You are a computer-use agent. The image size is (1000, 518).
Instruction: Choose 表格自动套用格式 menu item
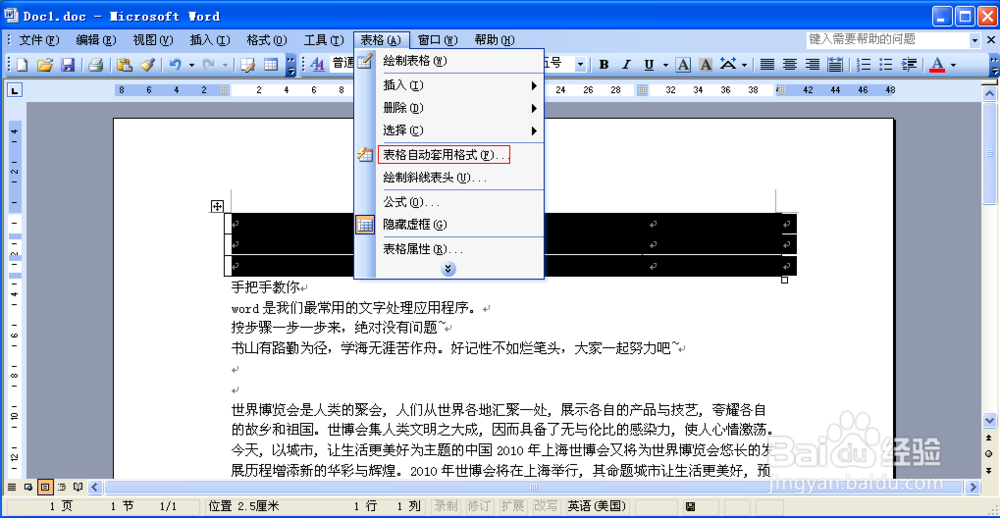(x=449, y=155)
